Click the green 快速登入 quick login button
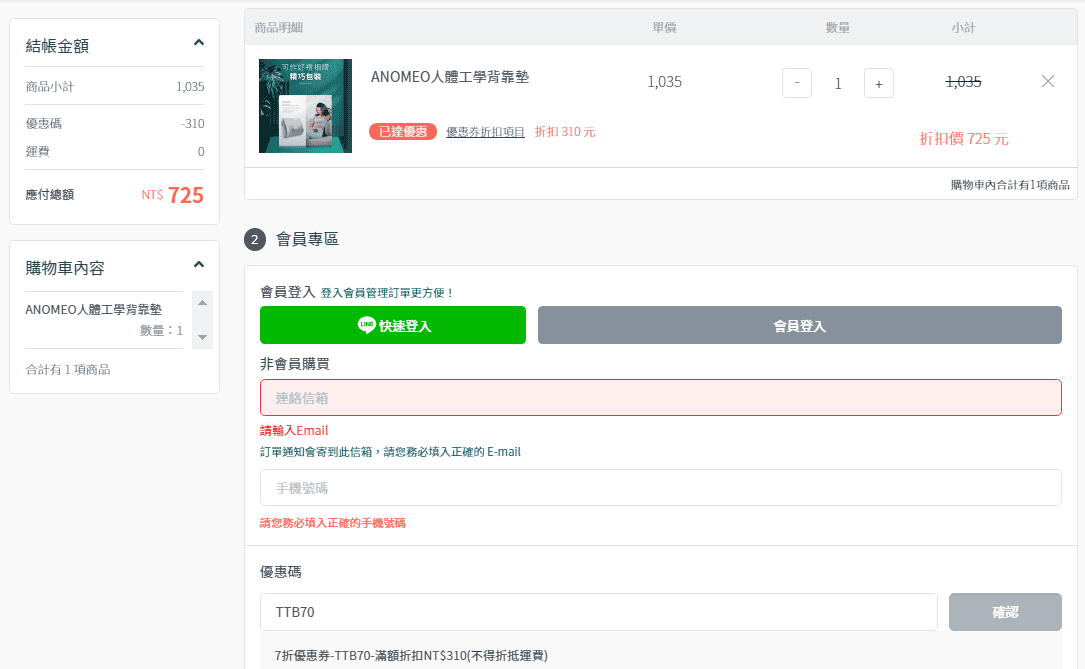The image size is (1085, 669). [392, 324]
